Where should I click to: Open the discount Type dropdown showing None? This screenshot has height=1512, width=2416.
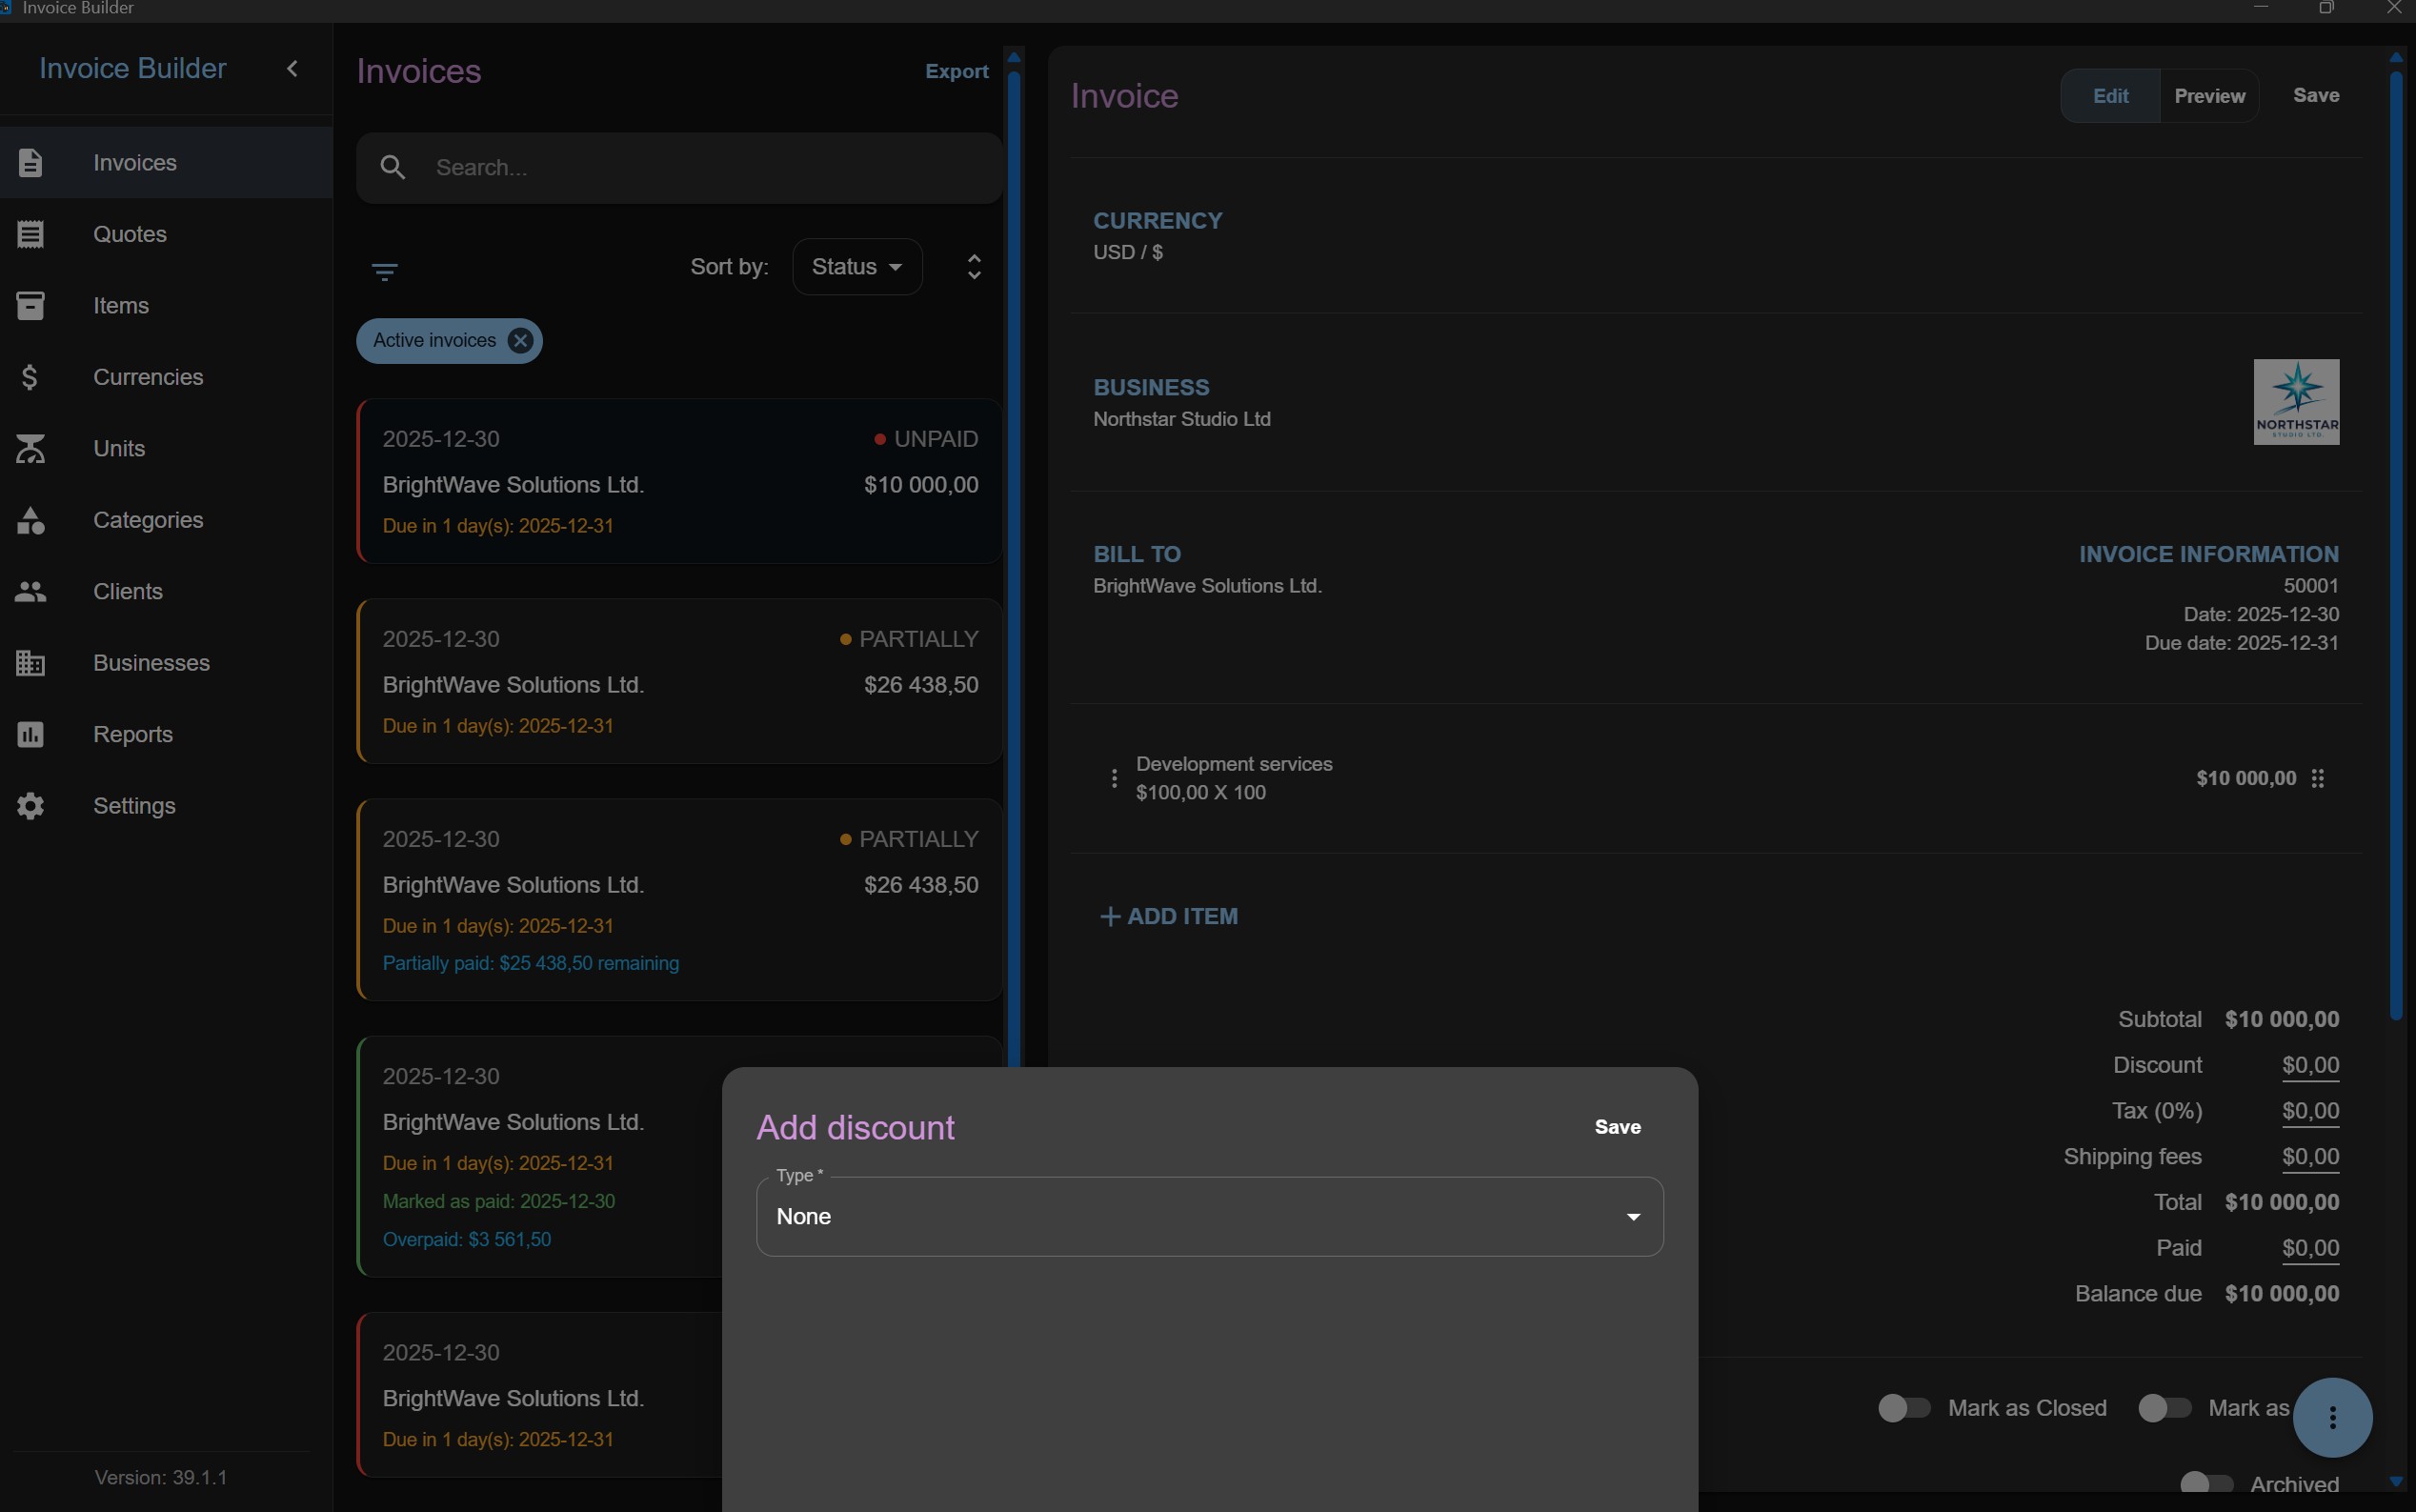[1210, 1217]
